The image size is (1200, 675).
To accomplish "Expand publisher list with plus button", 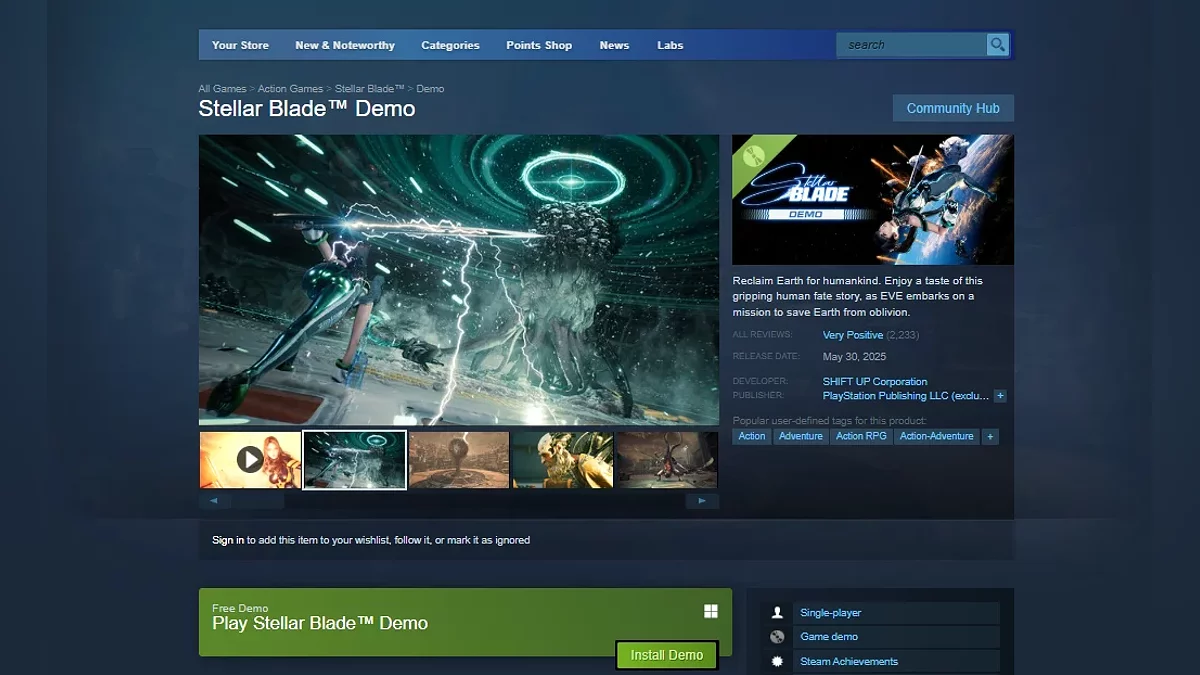I will point(1000,396).
